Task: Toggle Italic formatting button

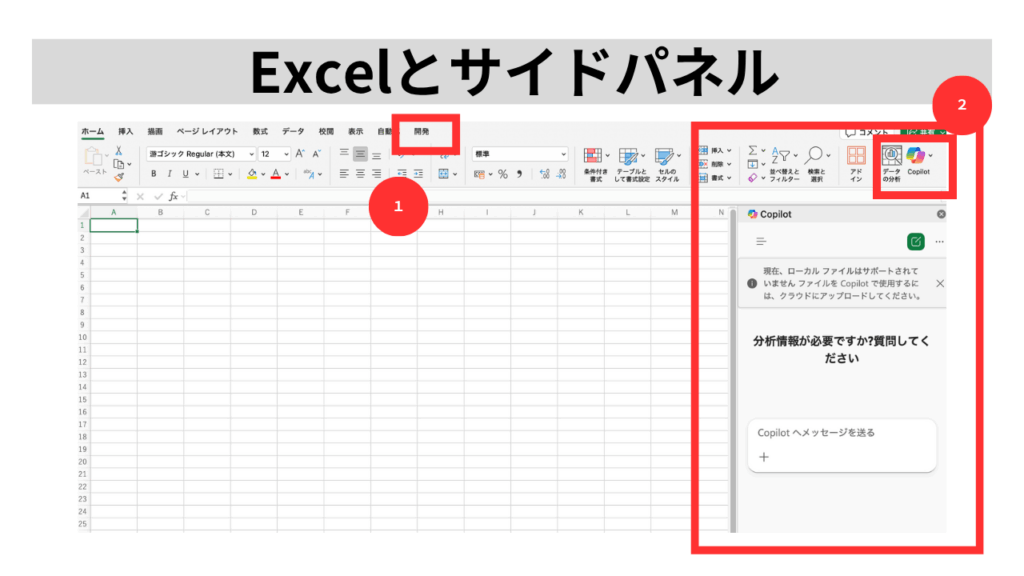Action: click(170, 174)
